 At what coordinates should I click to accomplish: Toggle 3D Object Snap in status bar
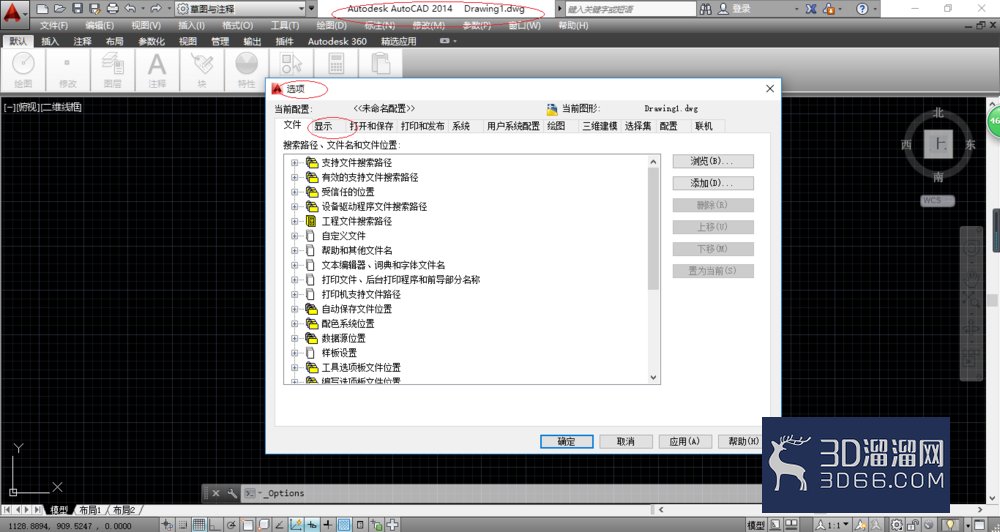pyautogui.click(x=263, y=525)
